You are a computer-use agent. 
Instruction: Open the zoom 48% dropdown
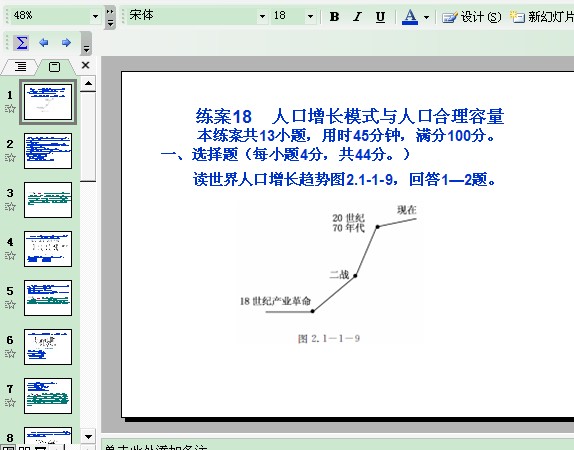[95, 16]
